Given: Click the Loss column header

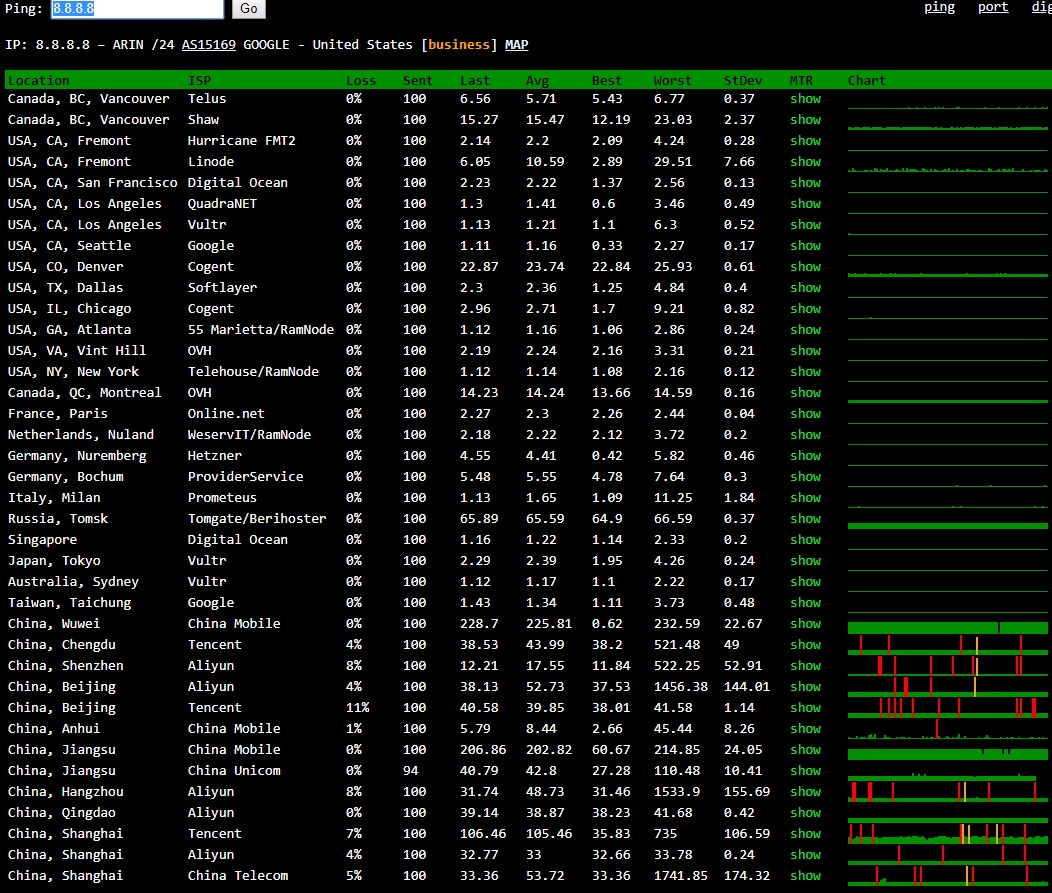Looking at the screenshot, I should [361, 81].
